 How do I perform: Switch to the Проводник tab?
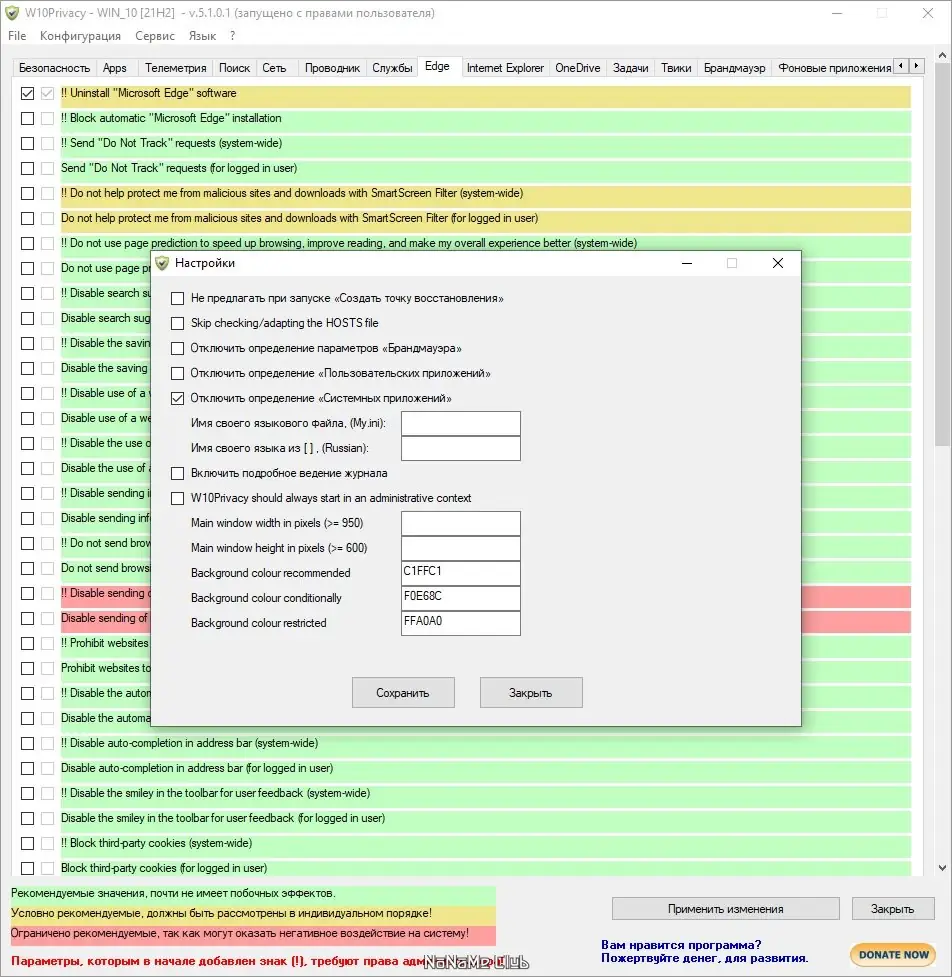[x=332, y=68]
